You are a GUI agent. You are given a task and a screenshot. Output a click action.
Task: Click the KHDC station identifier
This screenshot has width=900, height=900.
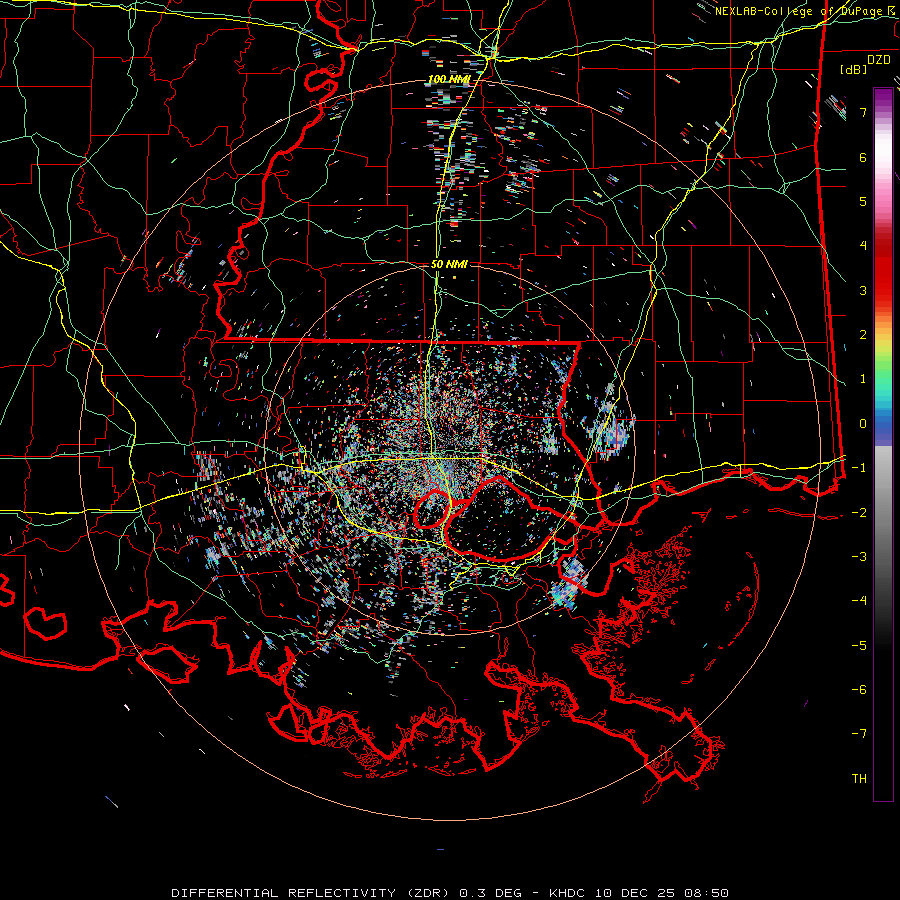(x=568, y=893)
